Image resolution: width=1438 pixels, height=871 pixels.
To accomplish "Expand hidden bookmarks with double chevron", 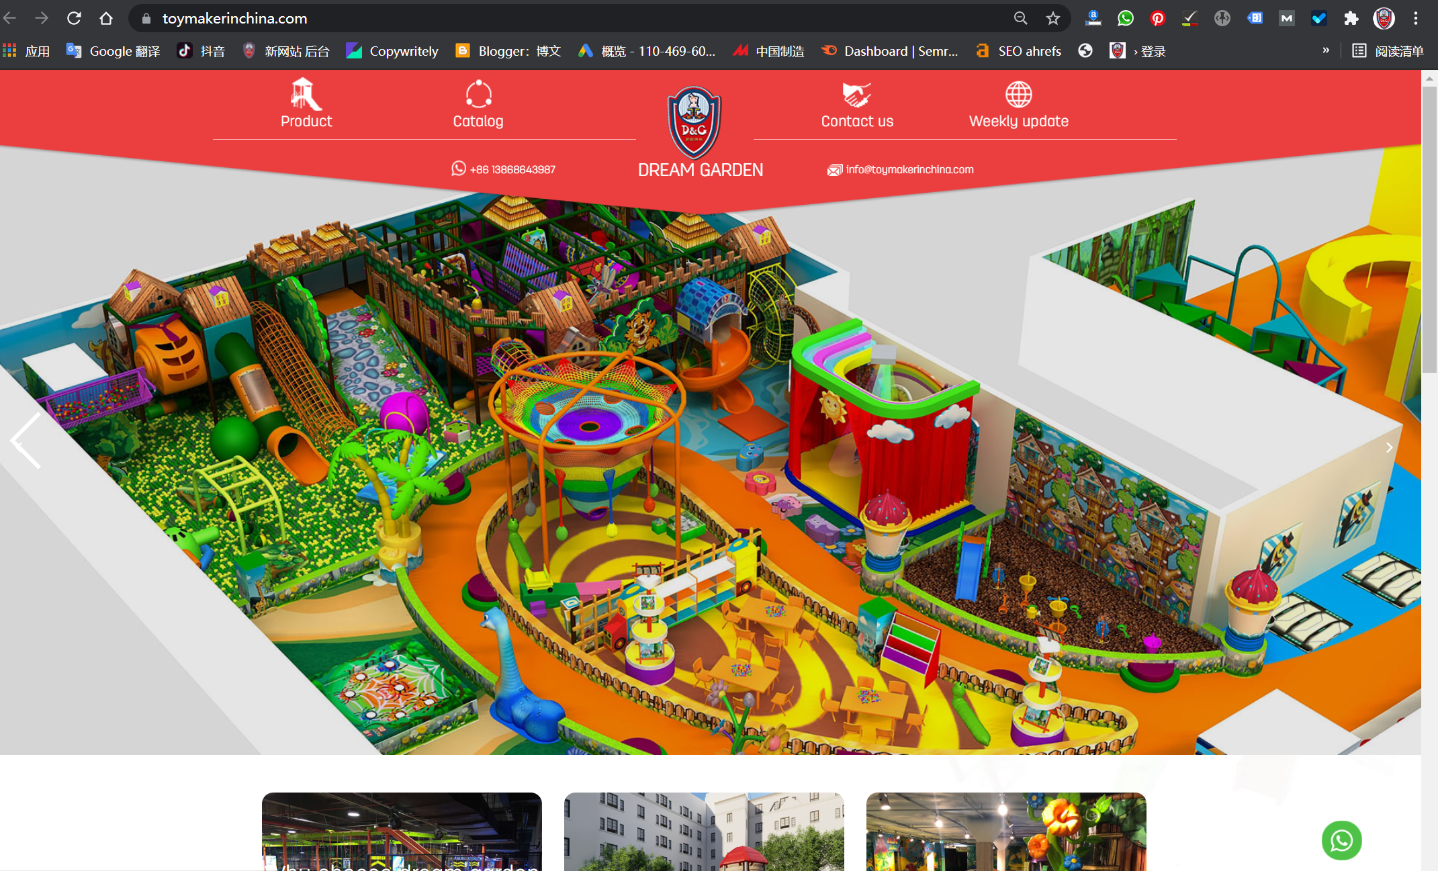I will 1326,50.
